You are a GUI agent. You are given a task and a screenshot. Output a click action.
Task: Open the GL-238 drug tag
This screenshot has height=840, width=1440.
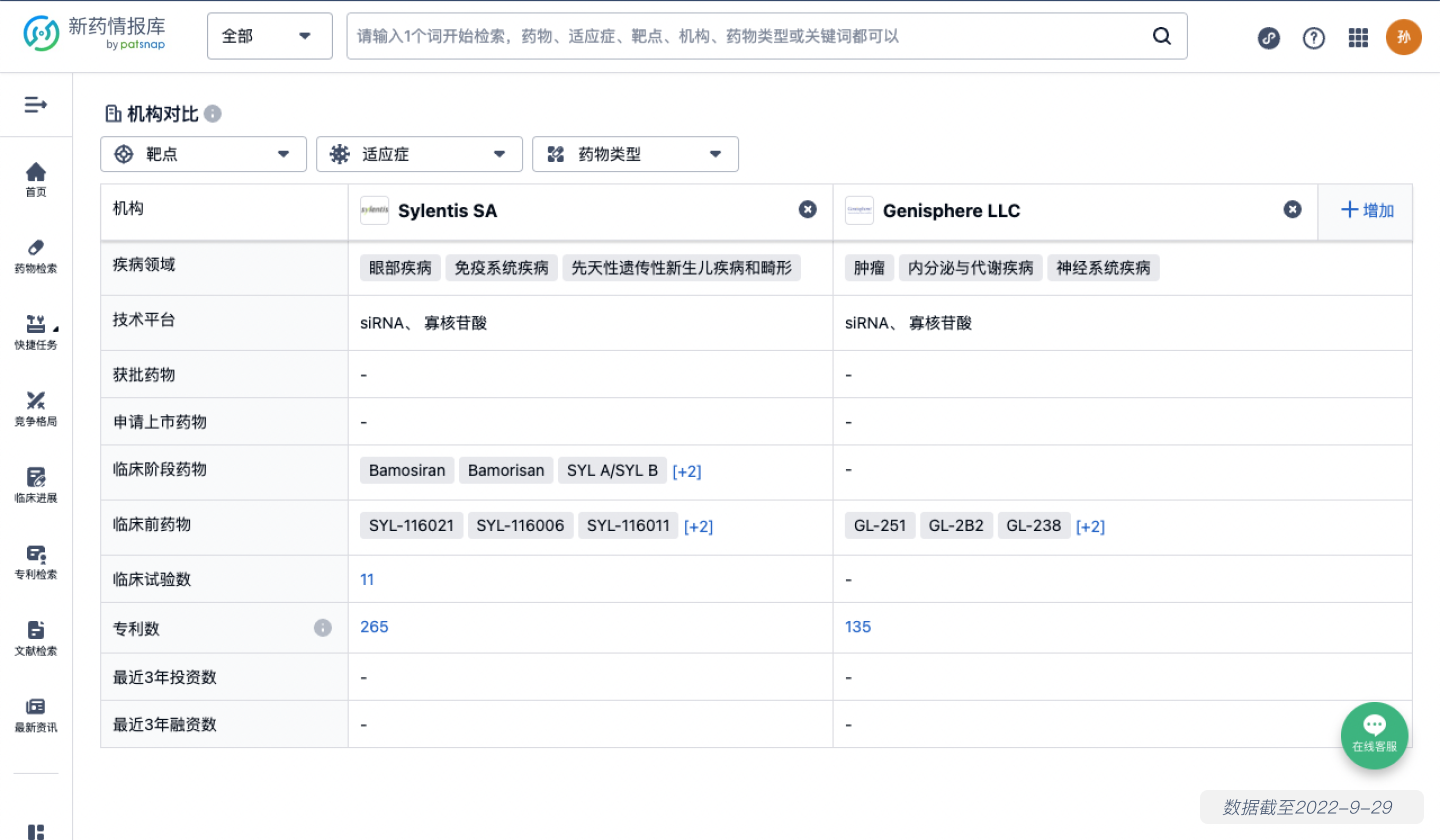(1034, 526)
